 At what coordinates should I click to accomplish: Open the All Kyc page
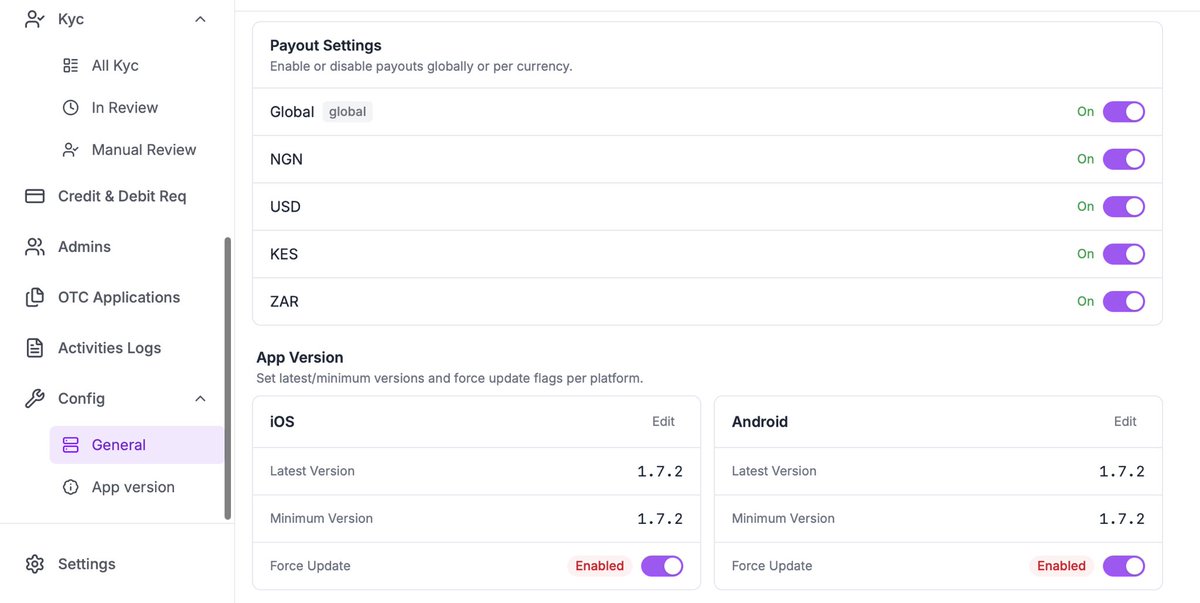click(x=115, y=65)
